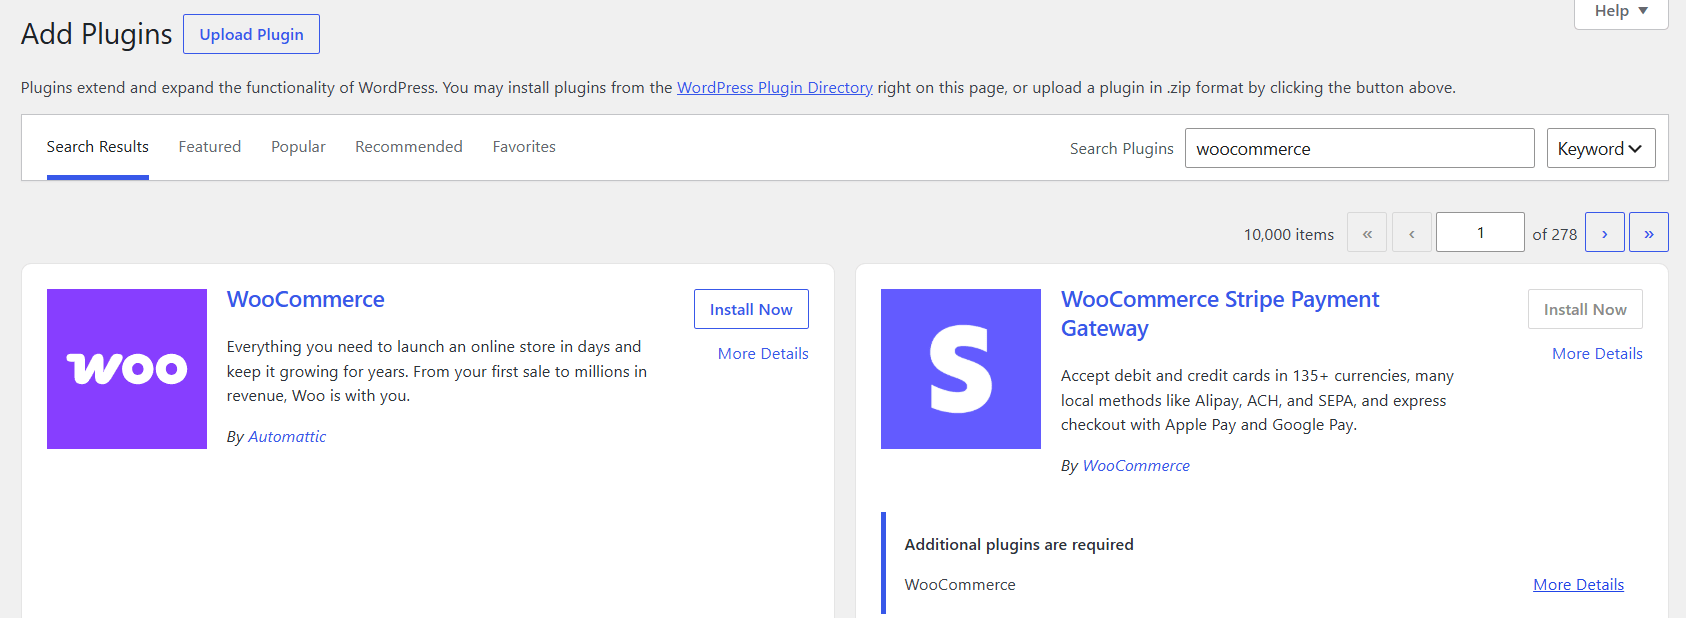This screenshot has width=1686, height=618.
Task: Open the Help dropdown tab
Action: pos(1621,12)
